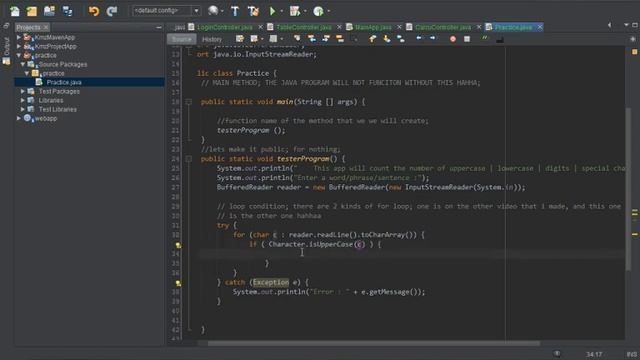Image resolution: width=640 pixels, height=360 pixels.
Task: Toggle Bookmark on current line
Action: [401, 39]
